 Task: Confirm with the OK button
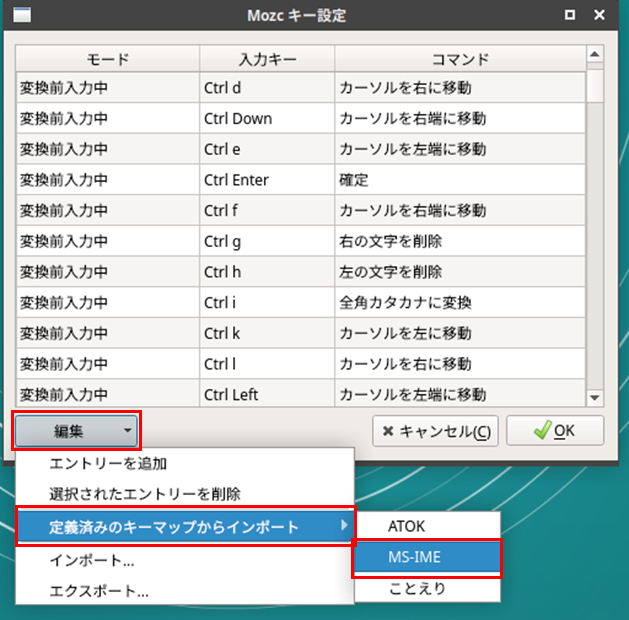[x=555, y=431]
